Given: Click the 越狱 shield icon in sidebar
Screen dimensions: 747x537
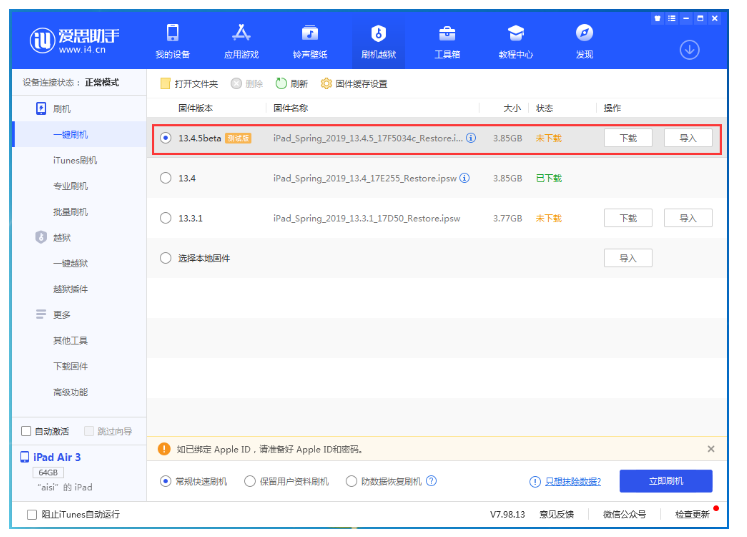Looking at the screenshot, I should click(x=41, y=237).
